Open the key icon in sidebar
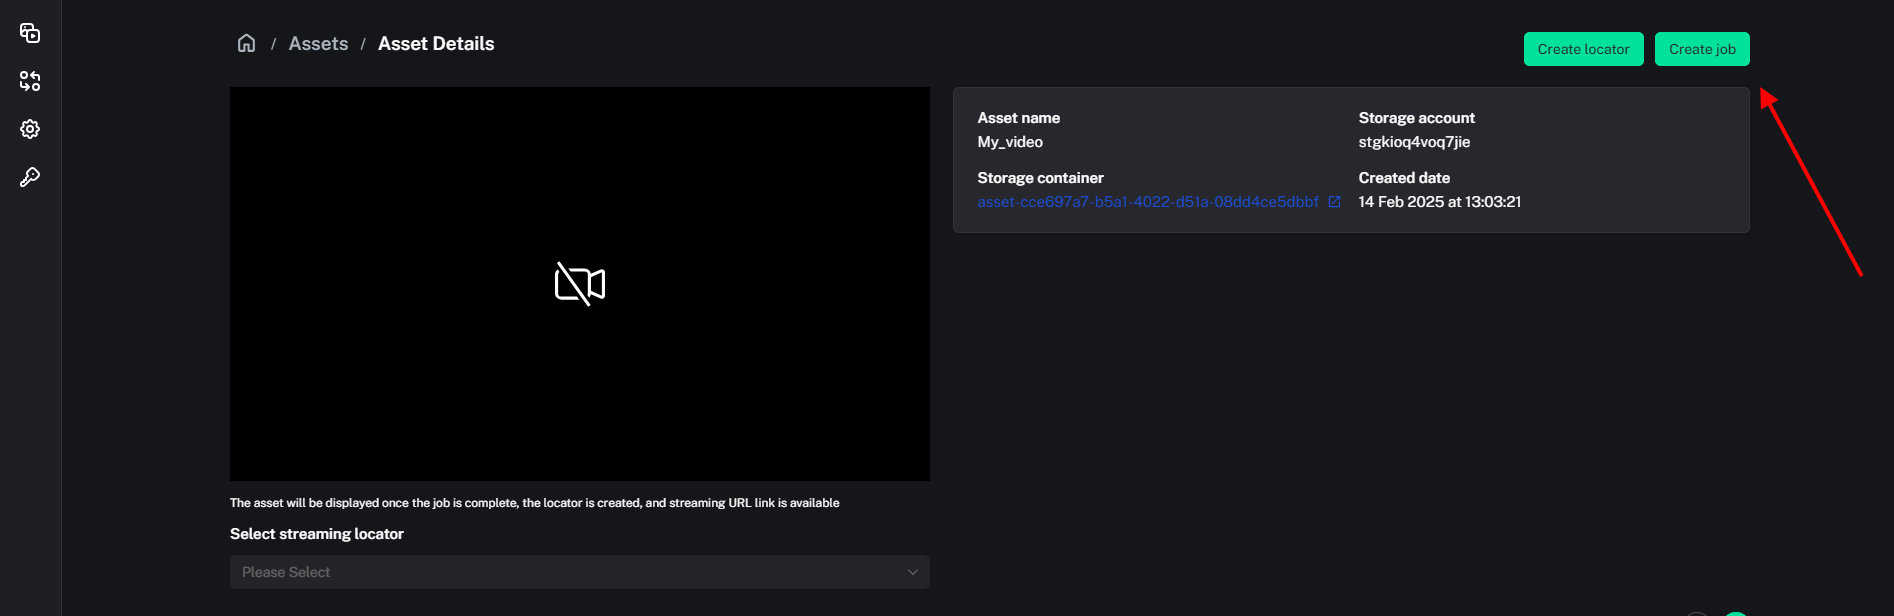1894x616 pixels. click(30, 177)
